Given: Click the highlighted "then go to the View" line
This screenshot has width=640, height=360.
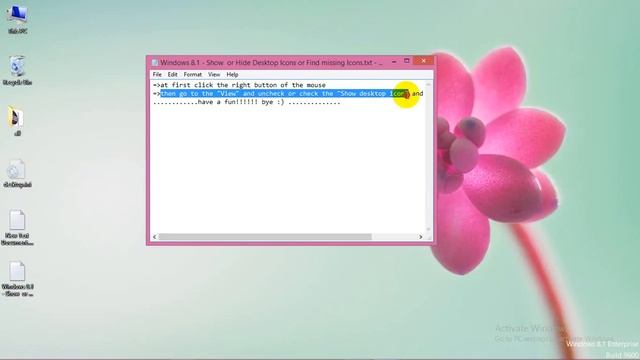Looking at the screenshot, I should click(284, 93).
